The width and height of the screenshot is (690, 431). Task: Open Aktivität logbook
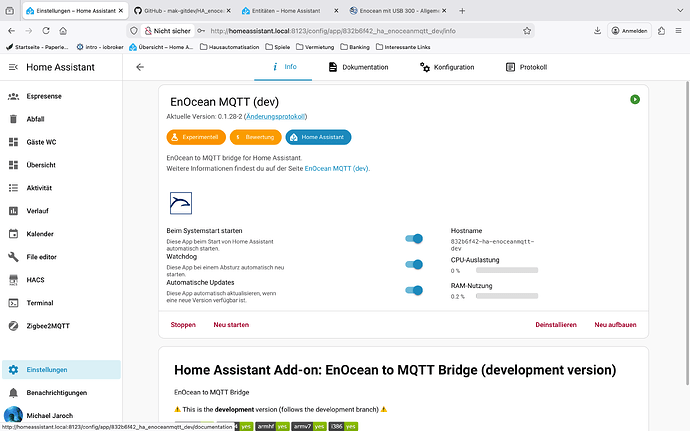tap(61, 188)
